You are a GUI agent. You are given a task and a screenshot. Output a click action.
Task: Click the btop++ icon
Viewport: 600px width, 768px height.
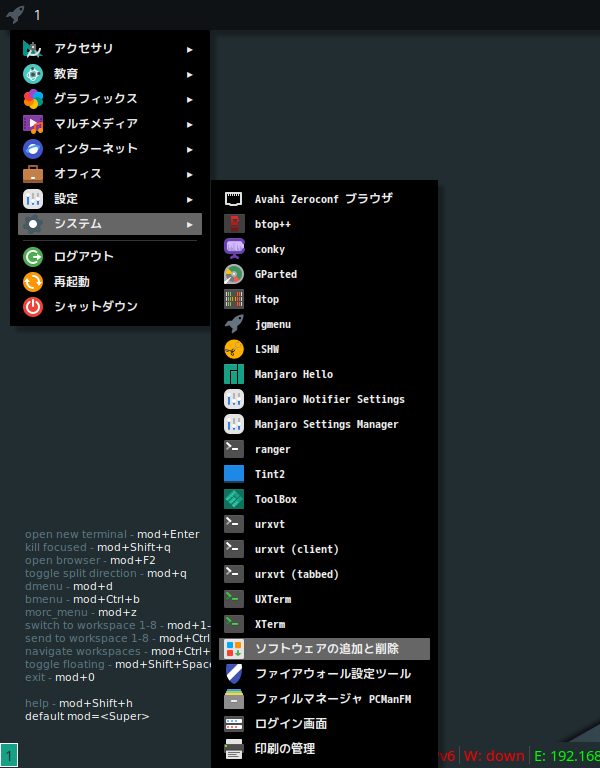pyautogui.click(x=234, y=224)
